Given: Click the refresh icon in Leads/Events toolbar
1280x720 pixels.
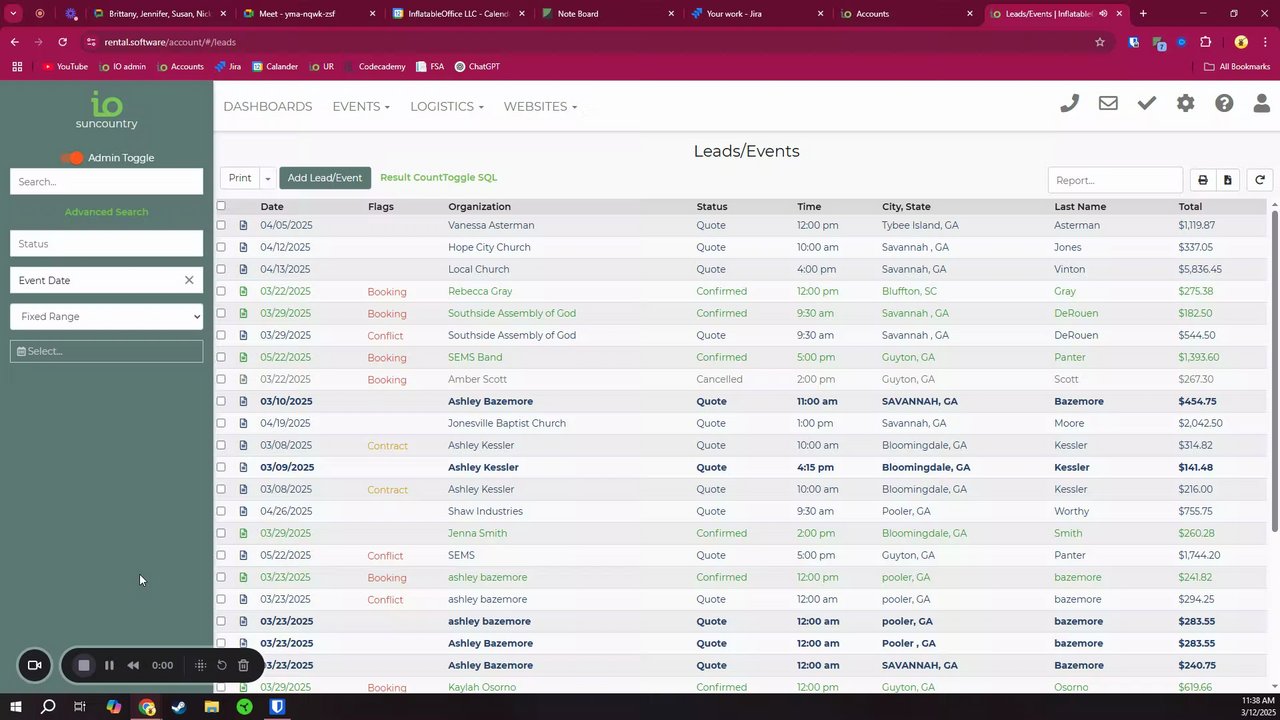Looking at the screenshot, I should pos(1260,180).
